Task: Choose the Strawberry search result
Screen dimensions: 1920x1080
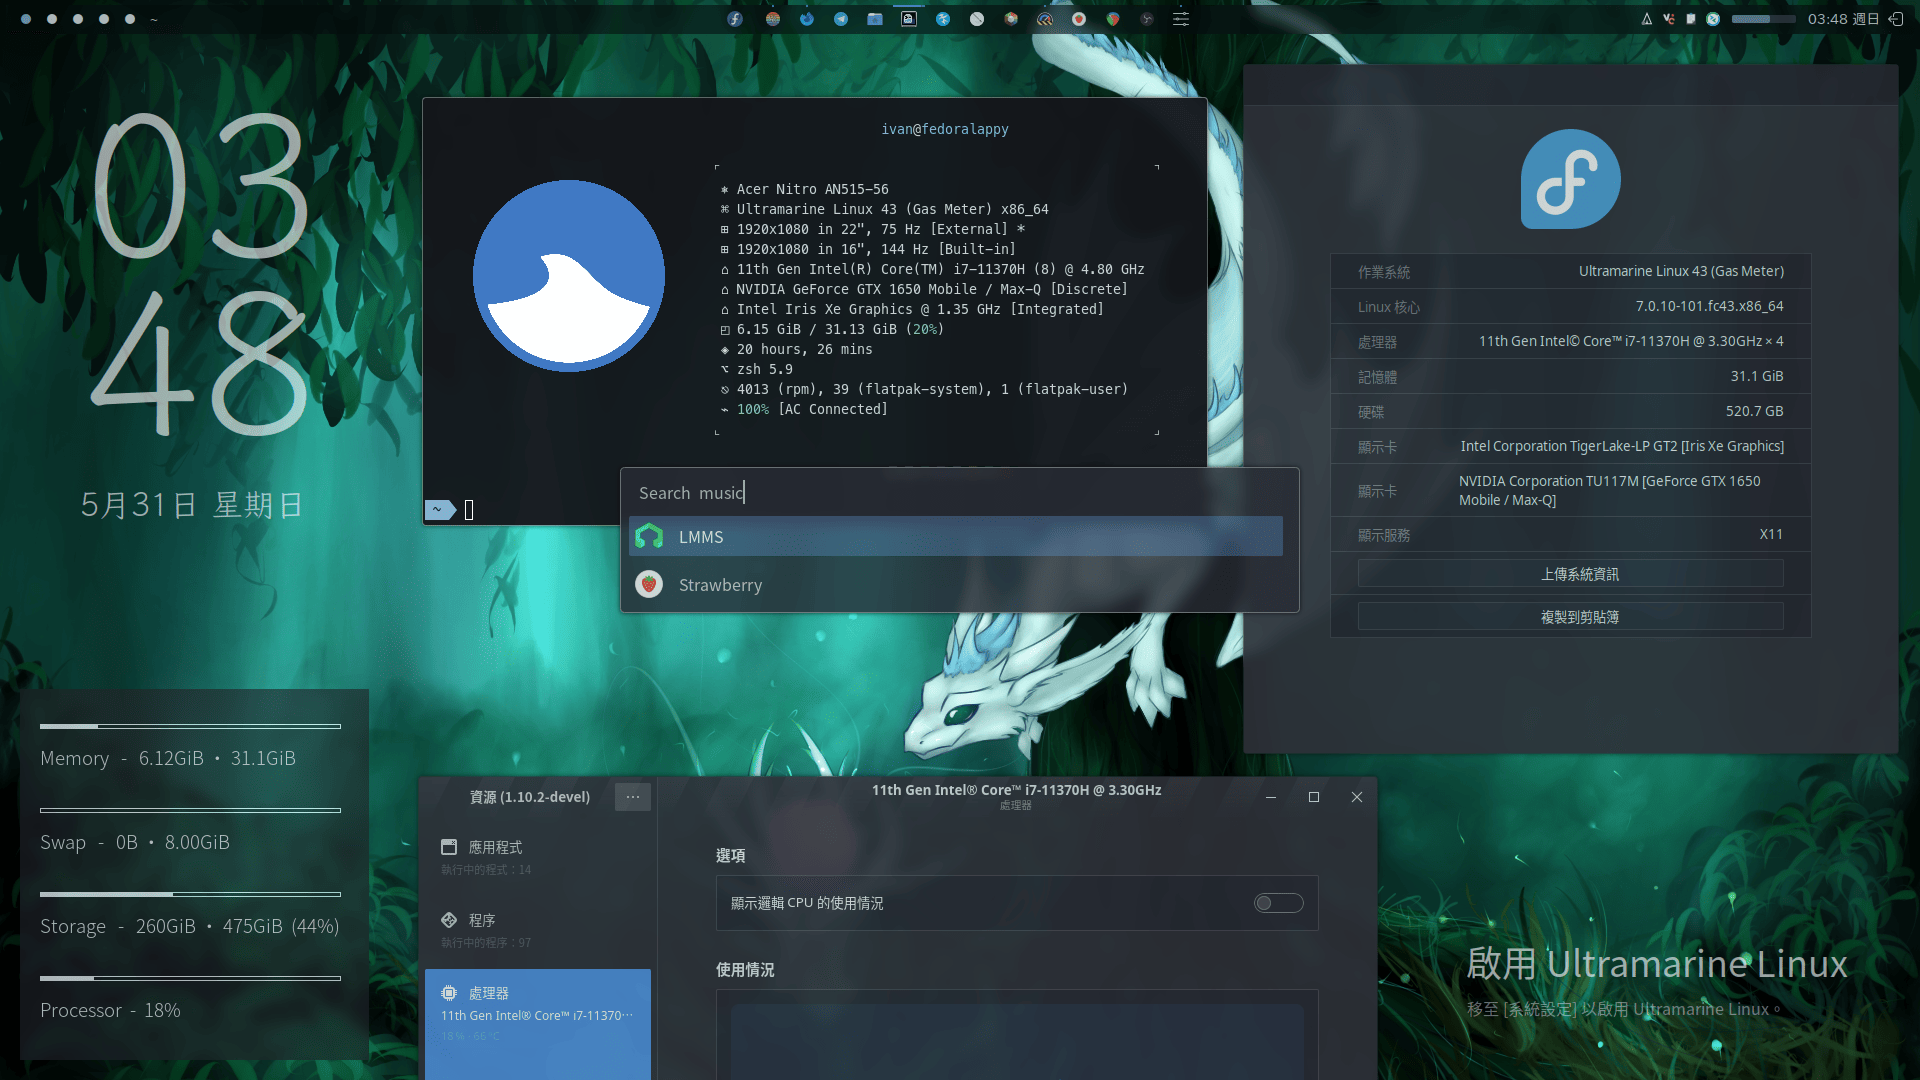Action: point(956,585)
